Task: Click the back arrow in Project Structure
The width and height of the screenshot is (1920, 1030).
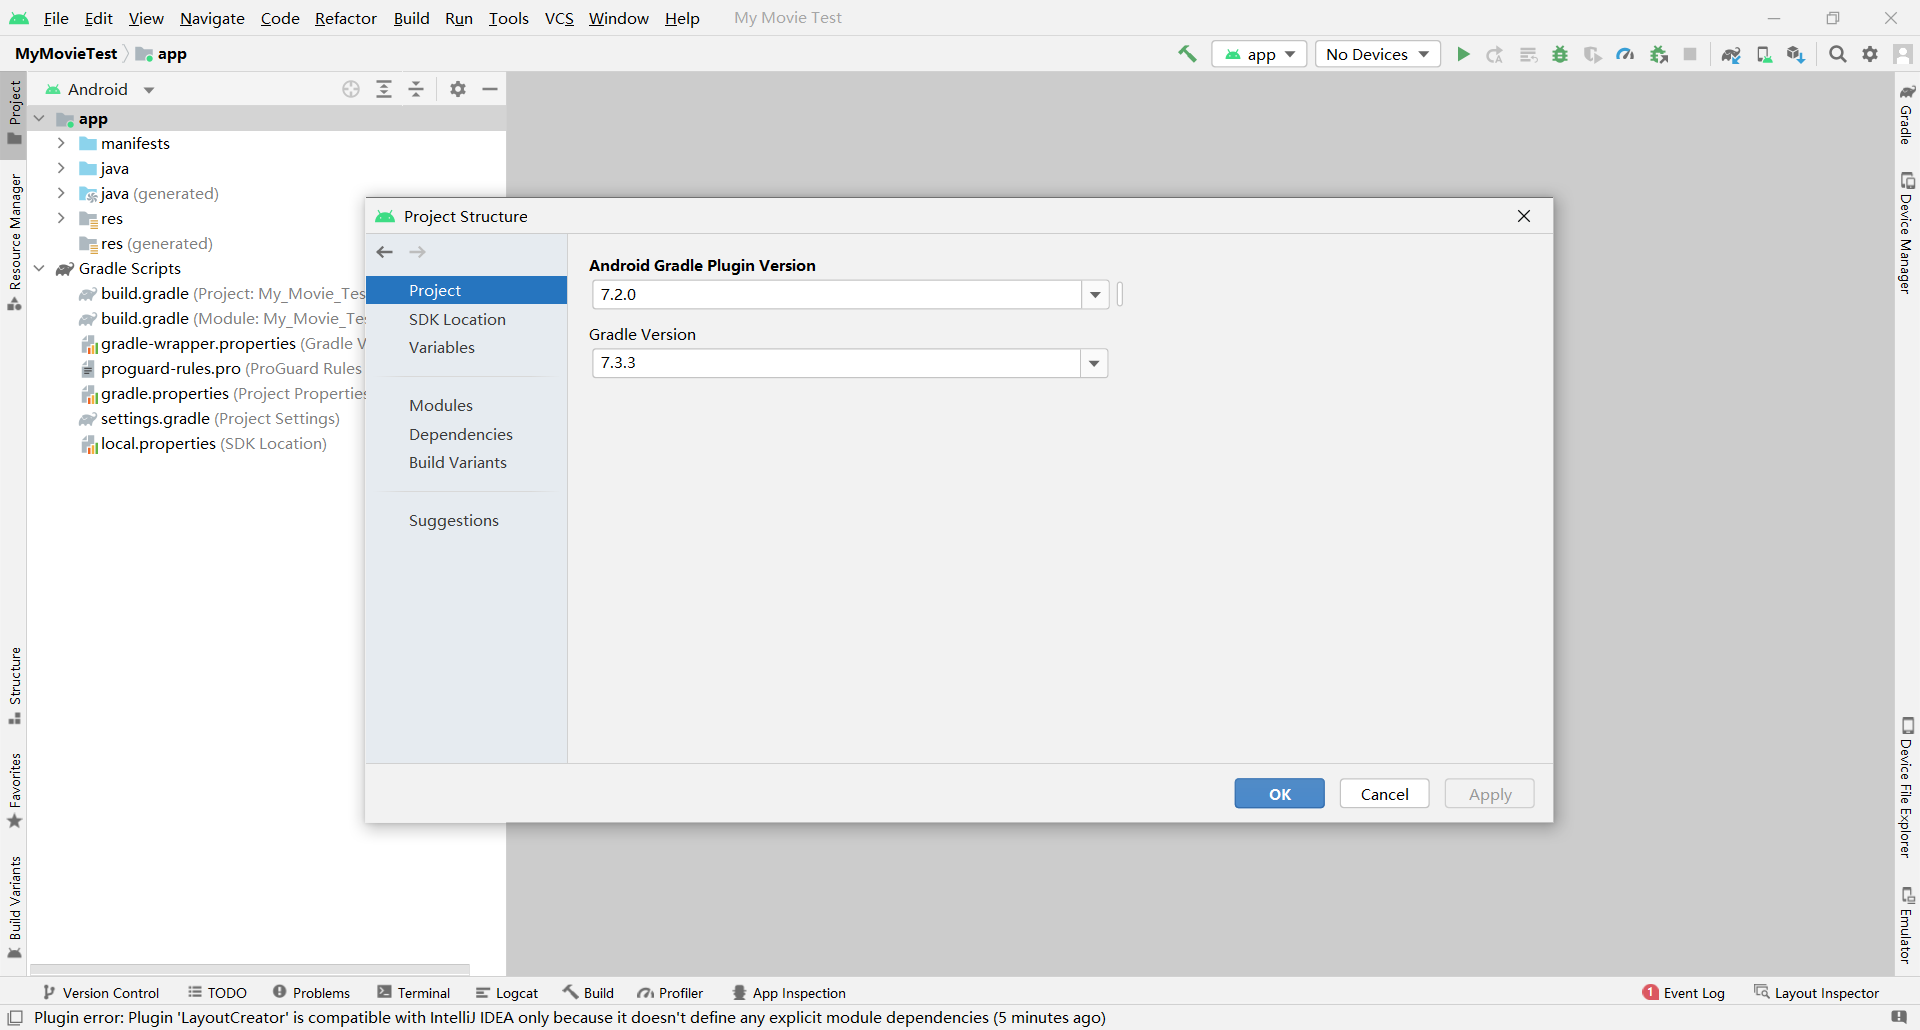Action: click(x=385, y=252)
